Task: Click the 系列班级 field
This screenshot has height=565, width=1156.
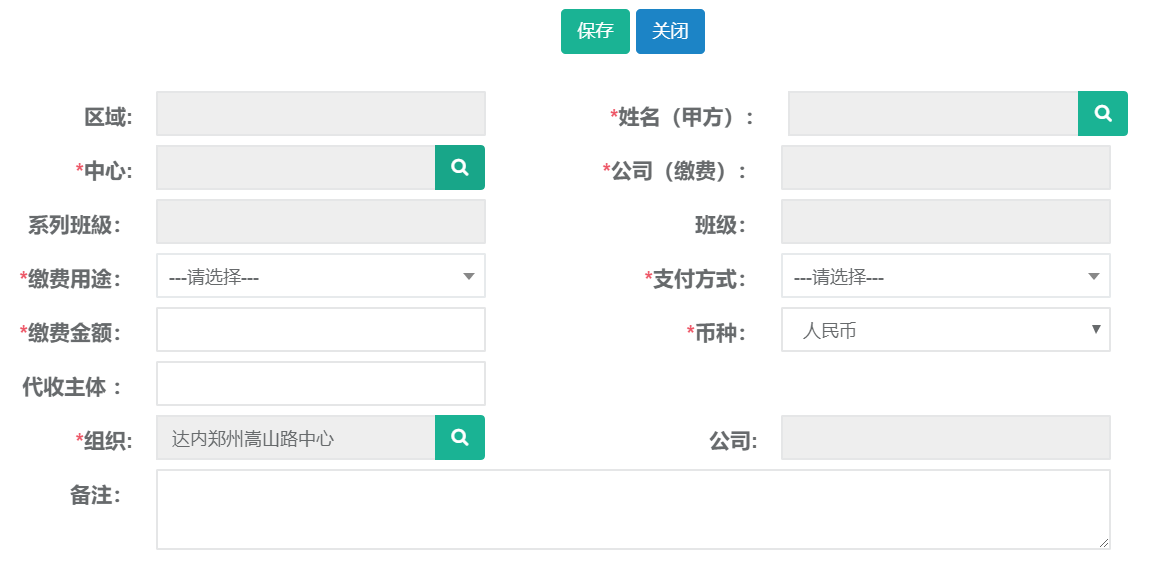Action: tap(320, 221)
